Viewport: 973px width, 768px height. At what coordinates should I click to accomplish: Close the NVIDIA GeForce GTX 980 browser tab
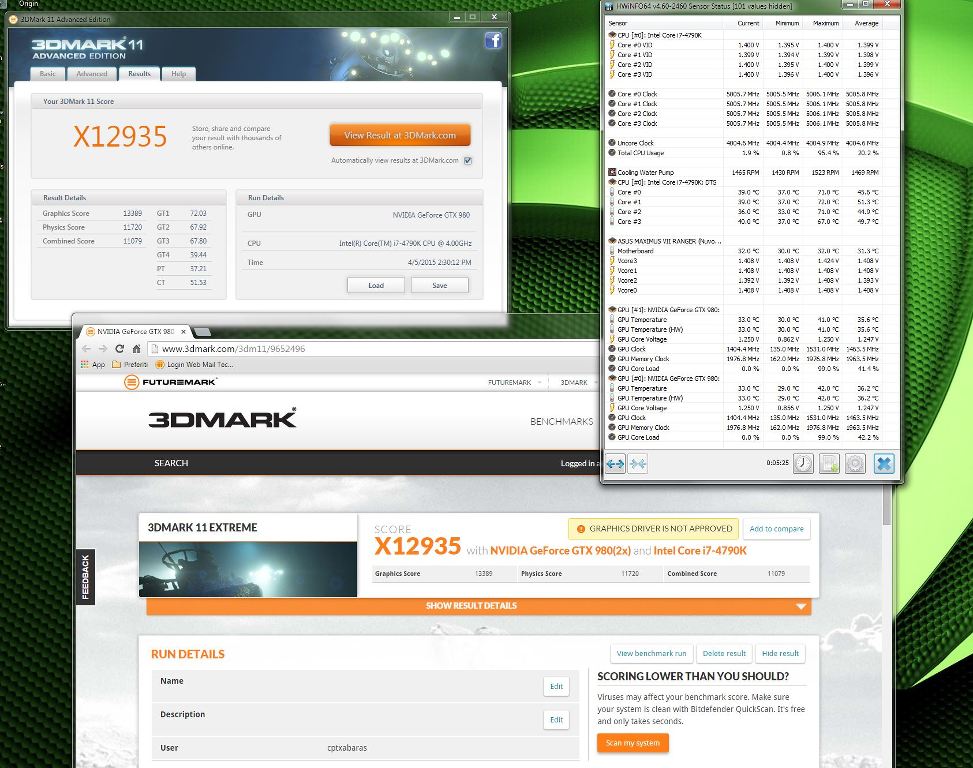183,332
